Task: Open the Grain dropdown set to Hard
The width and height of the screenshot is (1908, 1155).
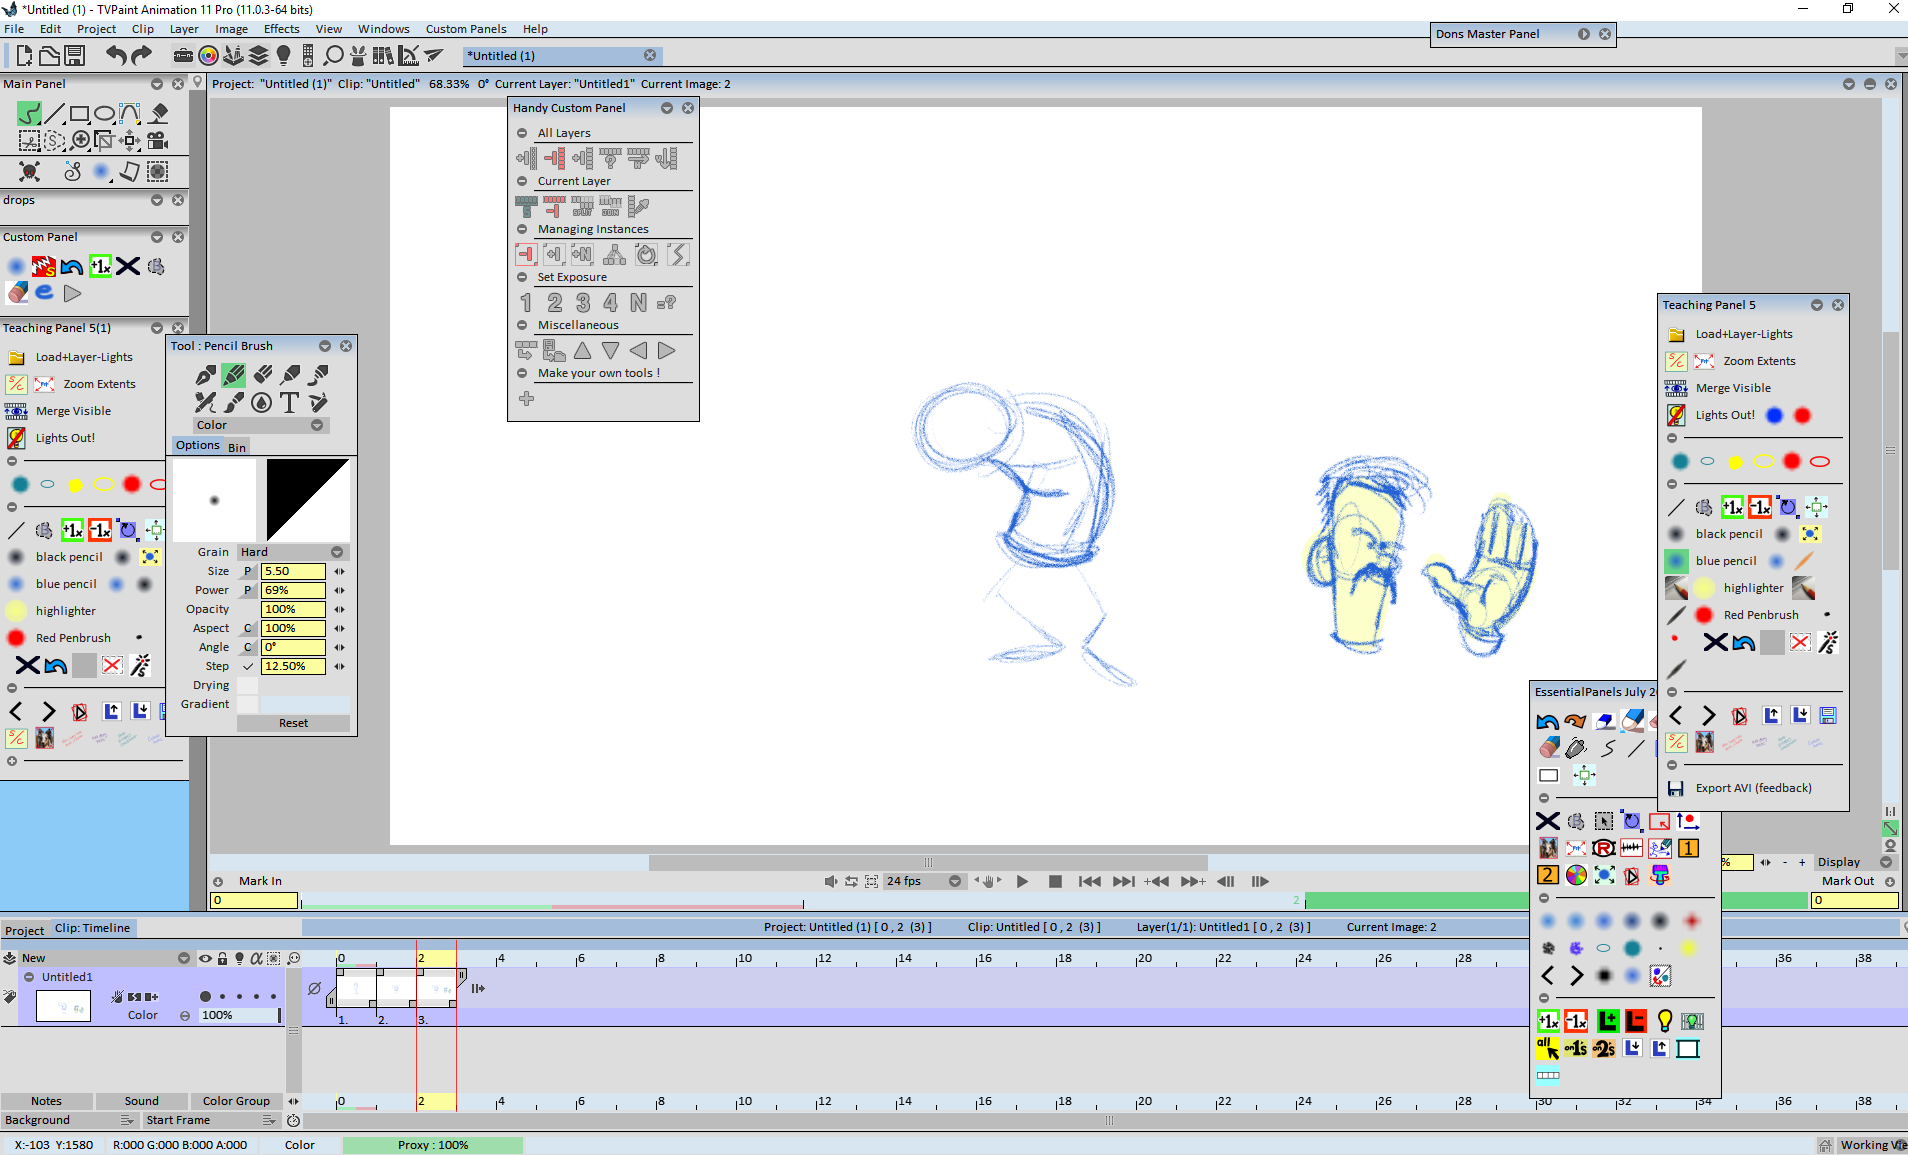Action: (x=292, y=552)
